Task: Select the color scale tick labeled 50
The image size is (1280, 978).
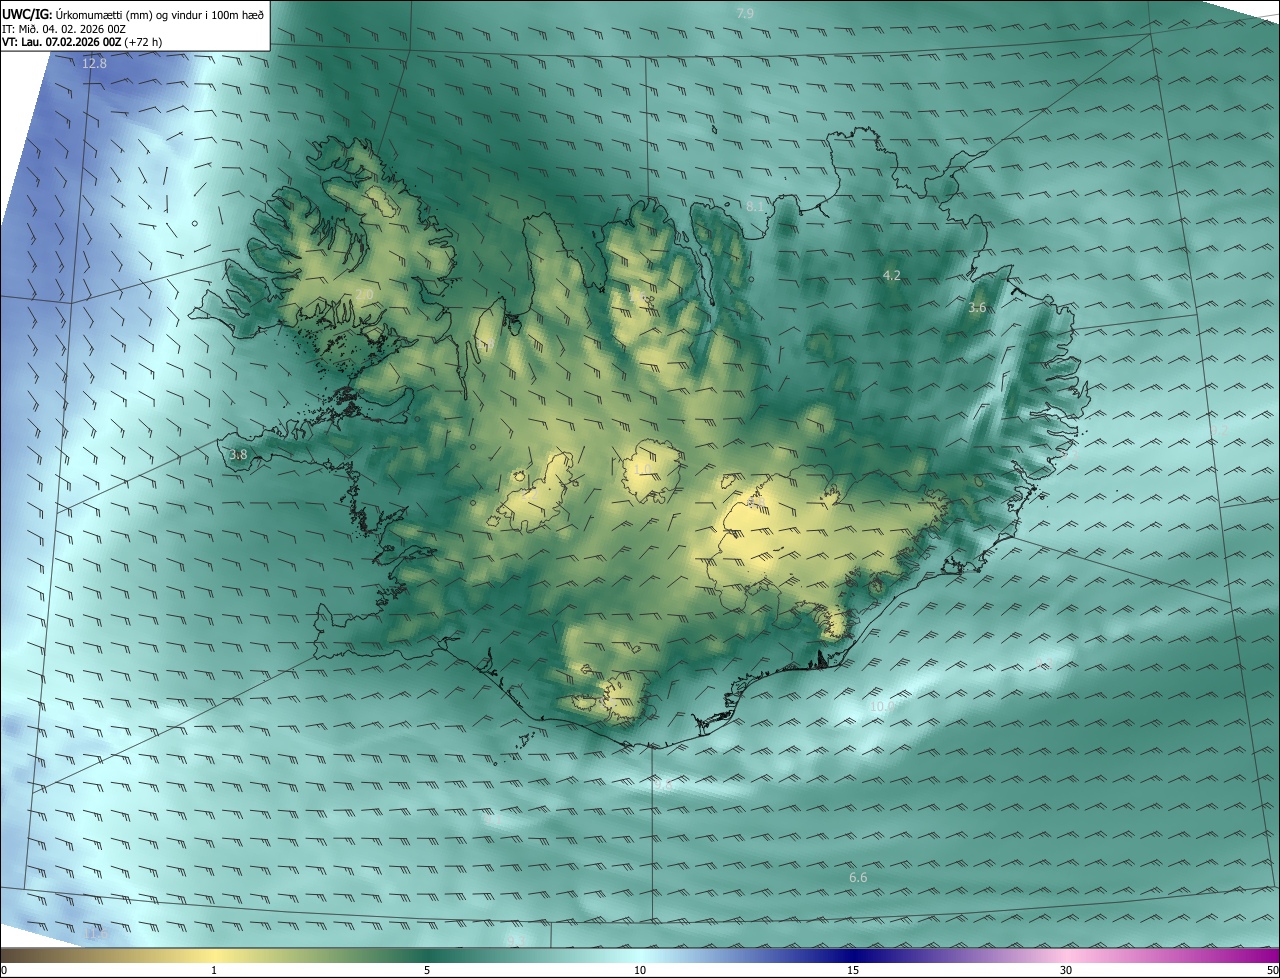Action: click(1273, 970)
